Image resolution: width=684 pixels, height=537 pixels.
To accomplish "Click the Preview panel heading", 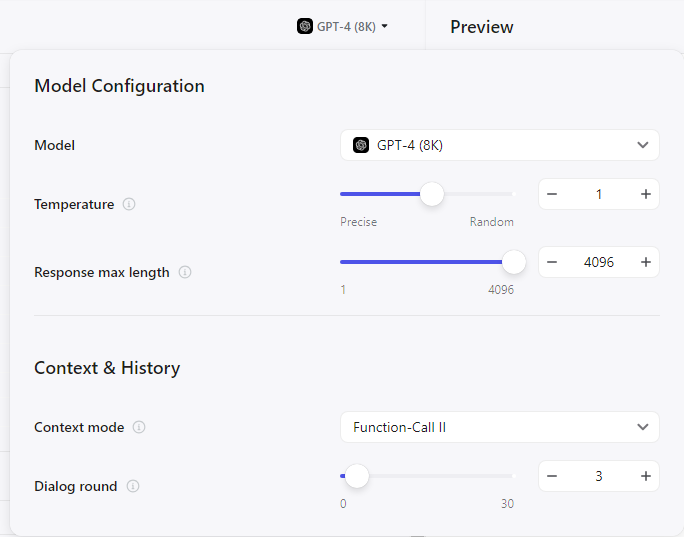I will click(482, 27).
